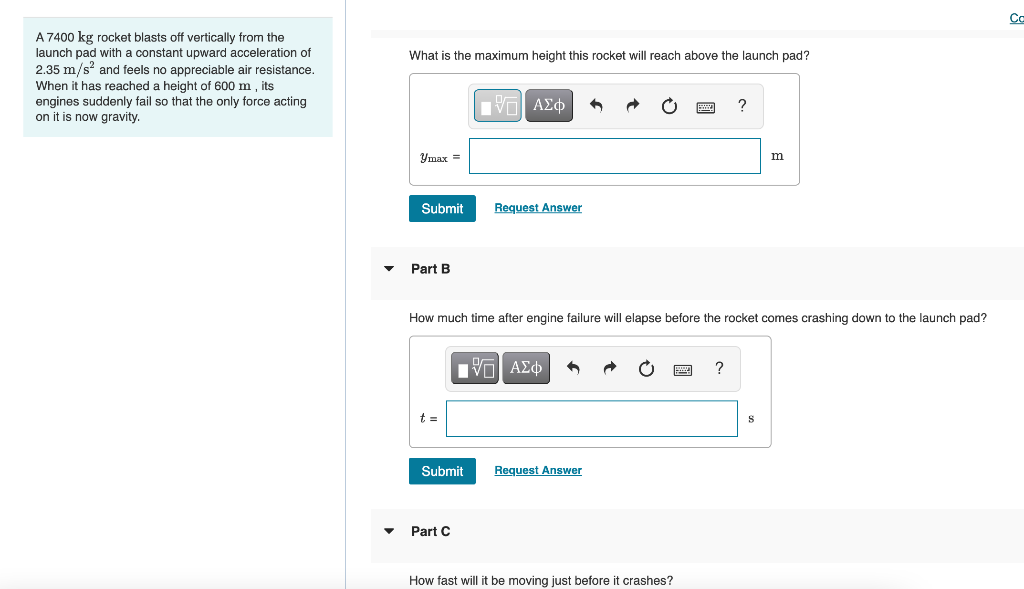Select the Part B heading text
The image size is (1024, 589).
(430, 269)
